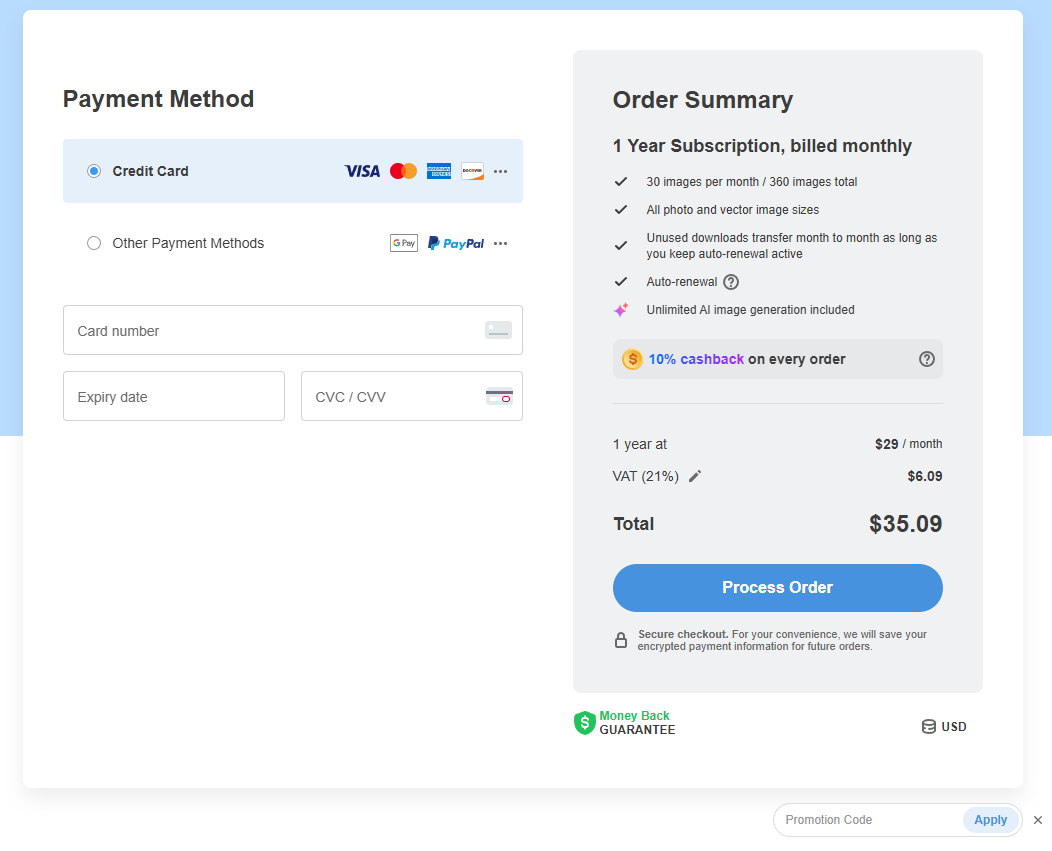Click the American Express logo
The width and height of the screenshot is (1052, 851).
(439, 171)
